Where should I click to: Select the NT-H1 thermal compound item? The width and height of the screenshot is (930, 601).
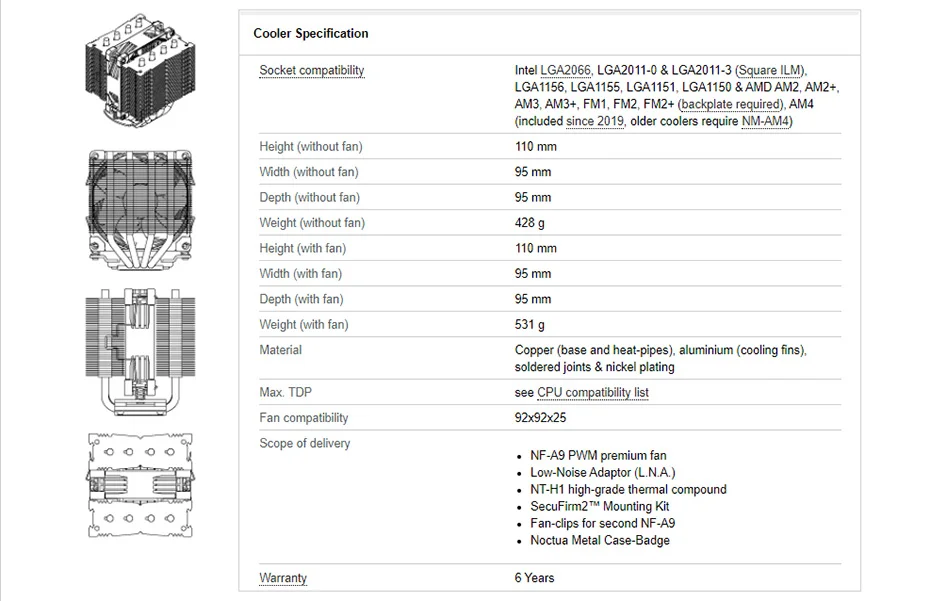628,490
